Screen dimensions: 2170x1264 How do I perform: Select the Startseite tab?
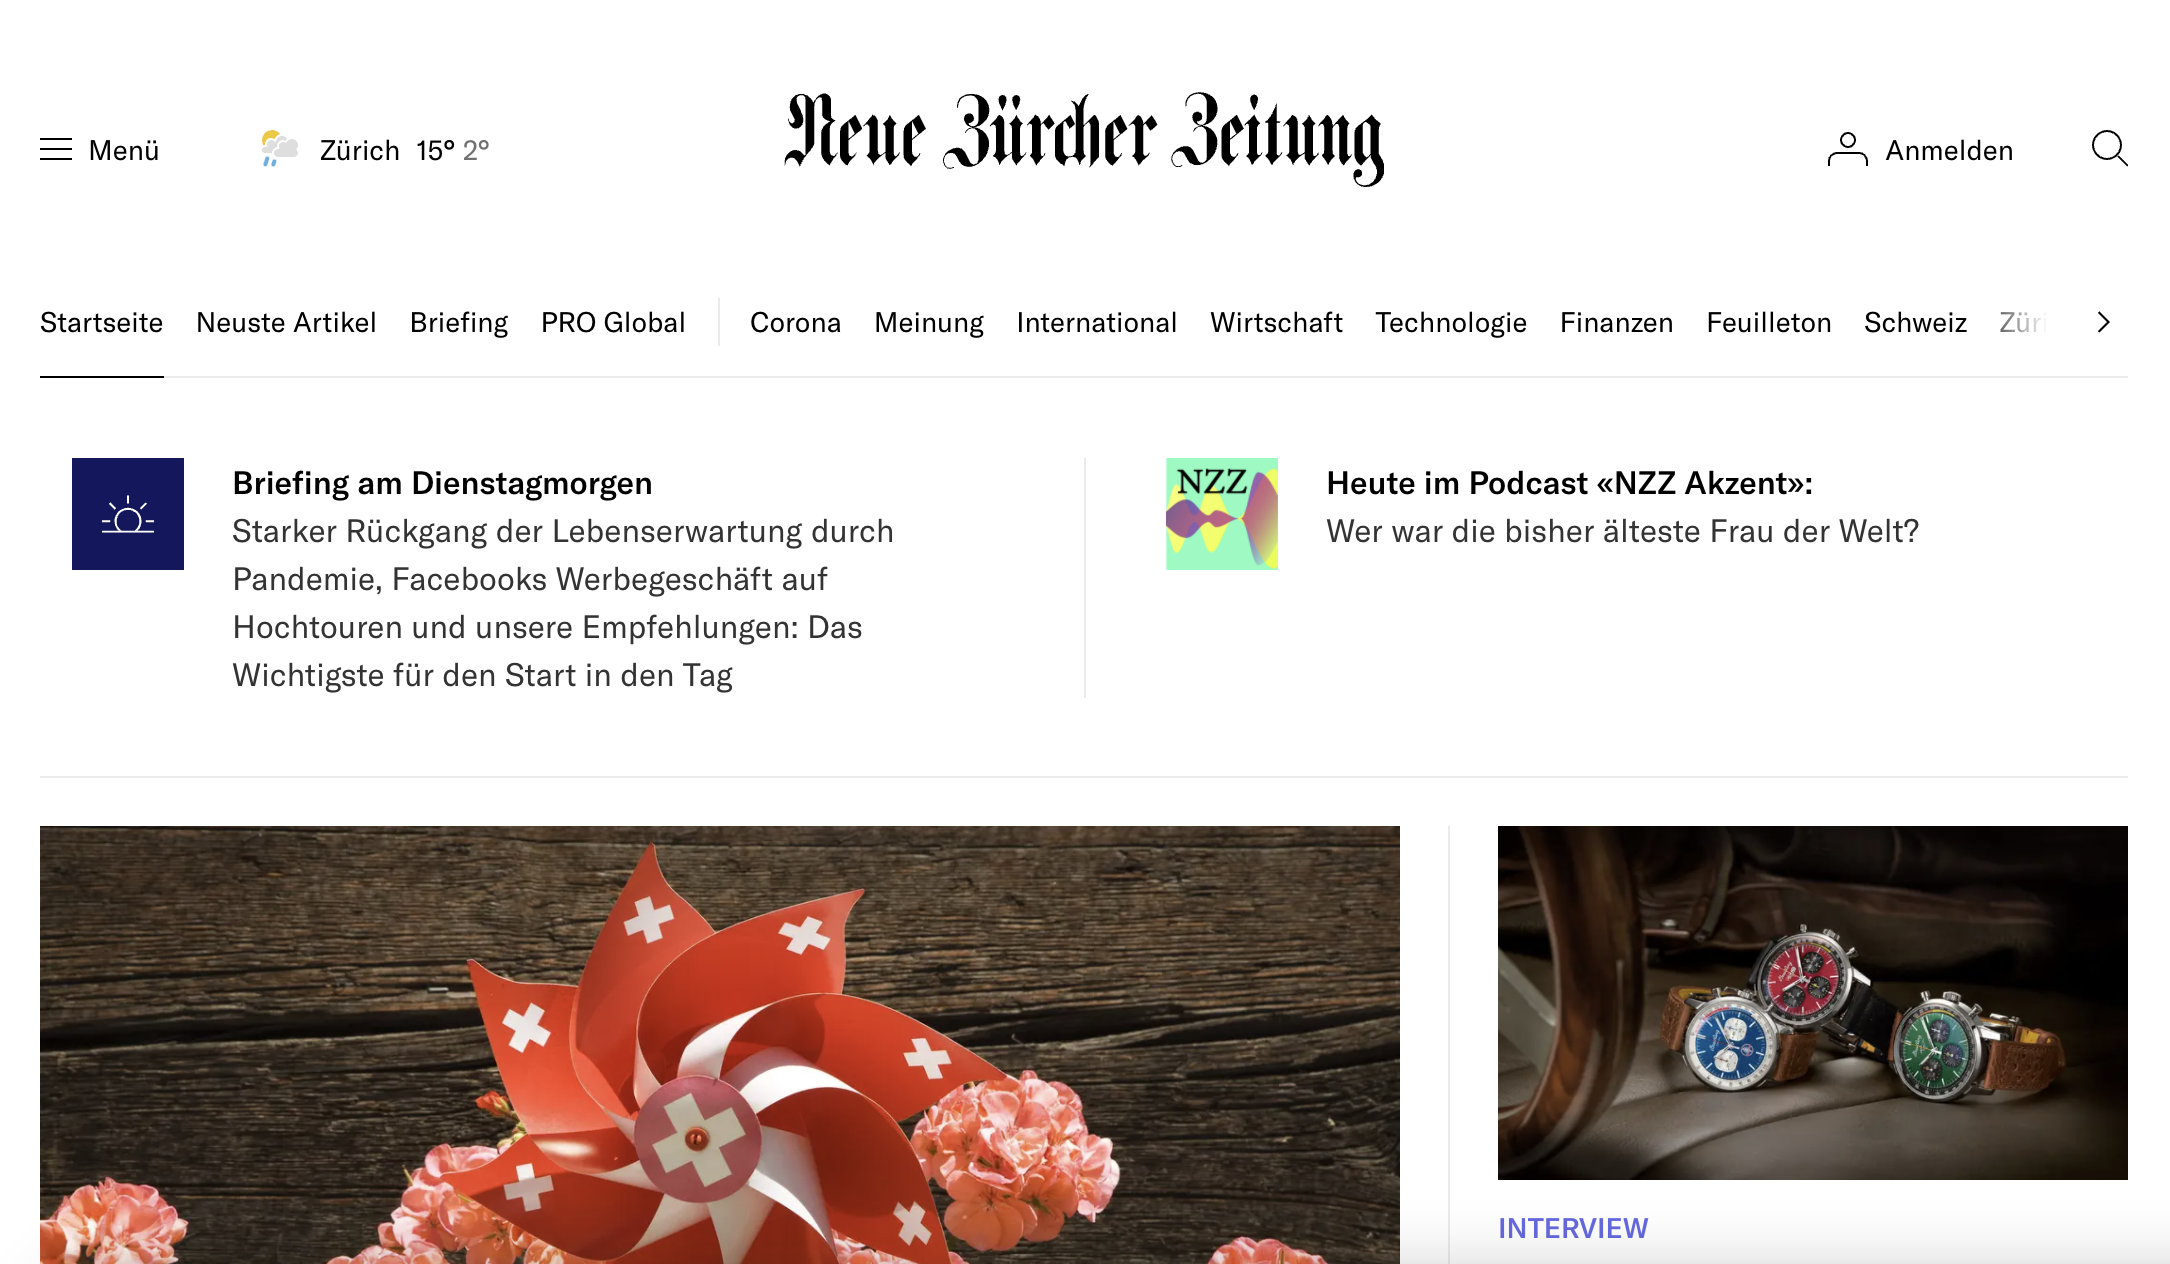click(101, 322)
